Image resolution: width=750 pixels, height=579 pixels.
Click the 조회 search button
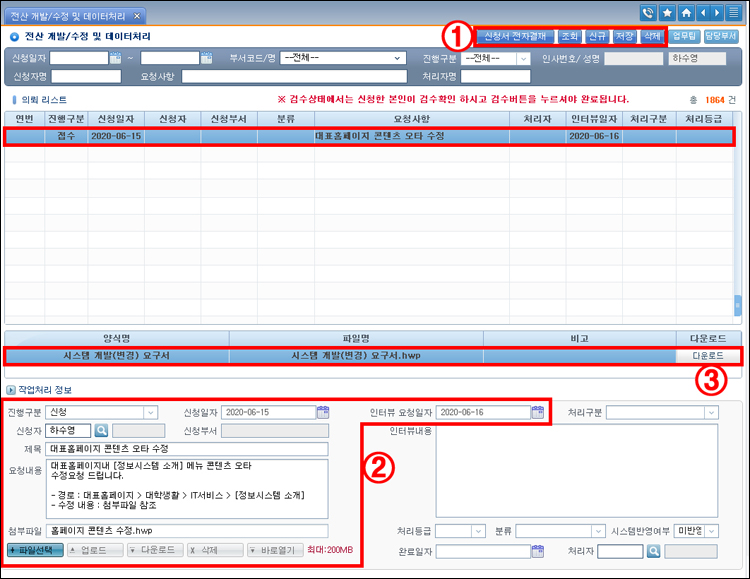point(569,36)
